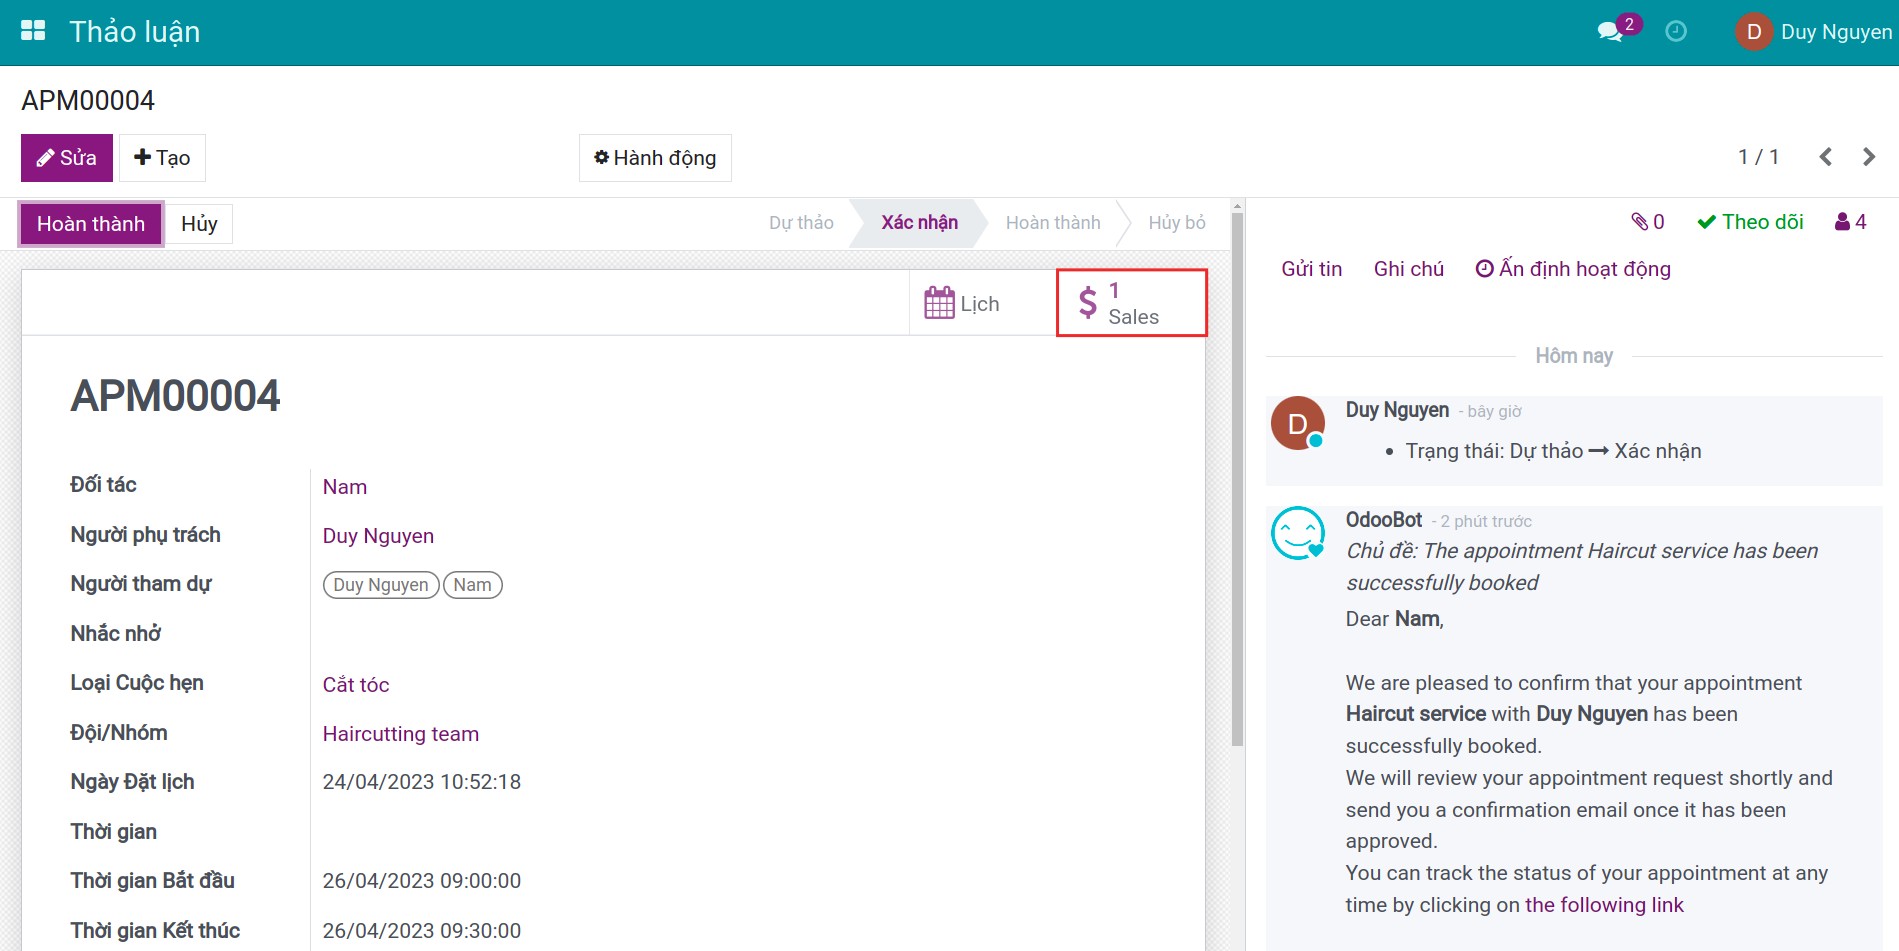Viewport: 1899px width, 951px height.
Task: Go to previous record arrow
Action: (x=1826, y=157)
